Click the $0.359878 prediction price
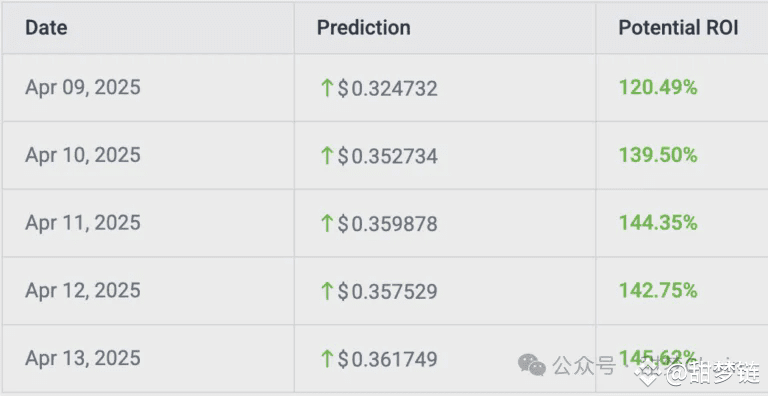The height and width of the screenshot is (396, 768). tap(387, 224)
